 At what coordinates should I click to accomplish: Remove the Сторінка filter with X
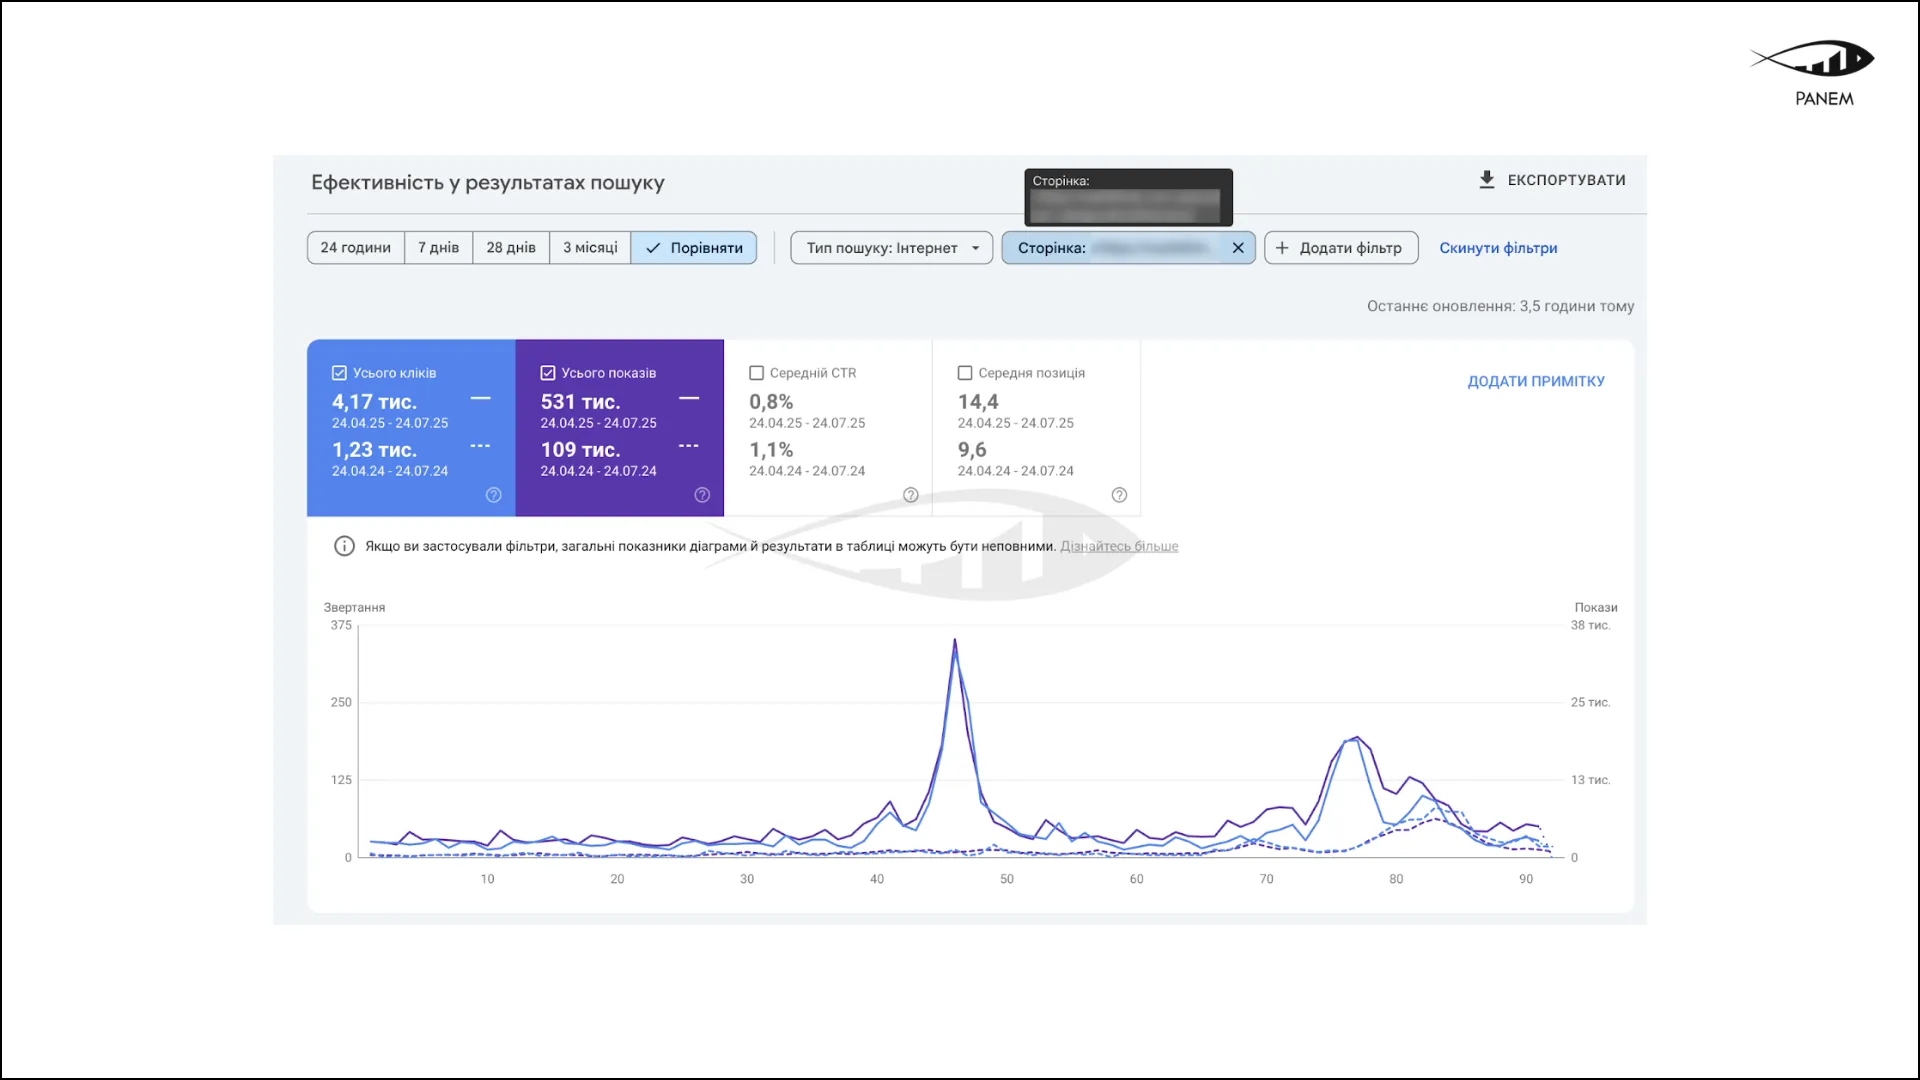click(x=1238, y=248)
